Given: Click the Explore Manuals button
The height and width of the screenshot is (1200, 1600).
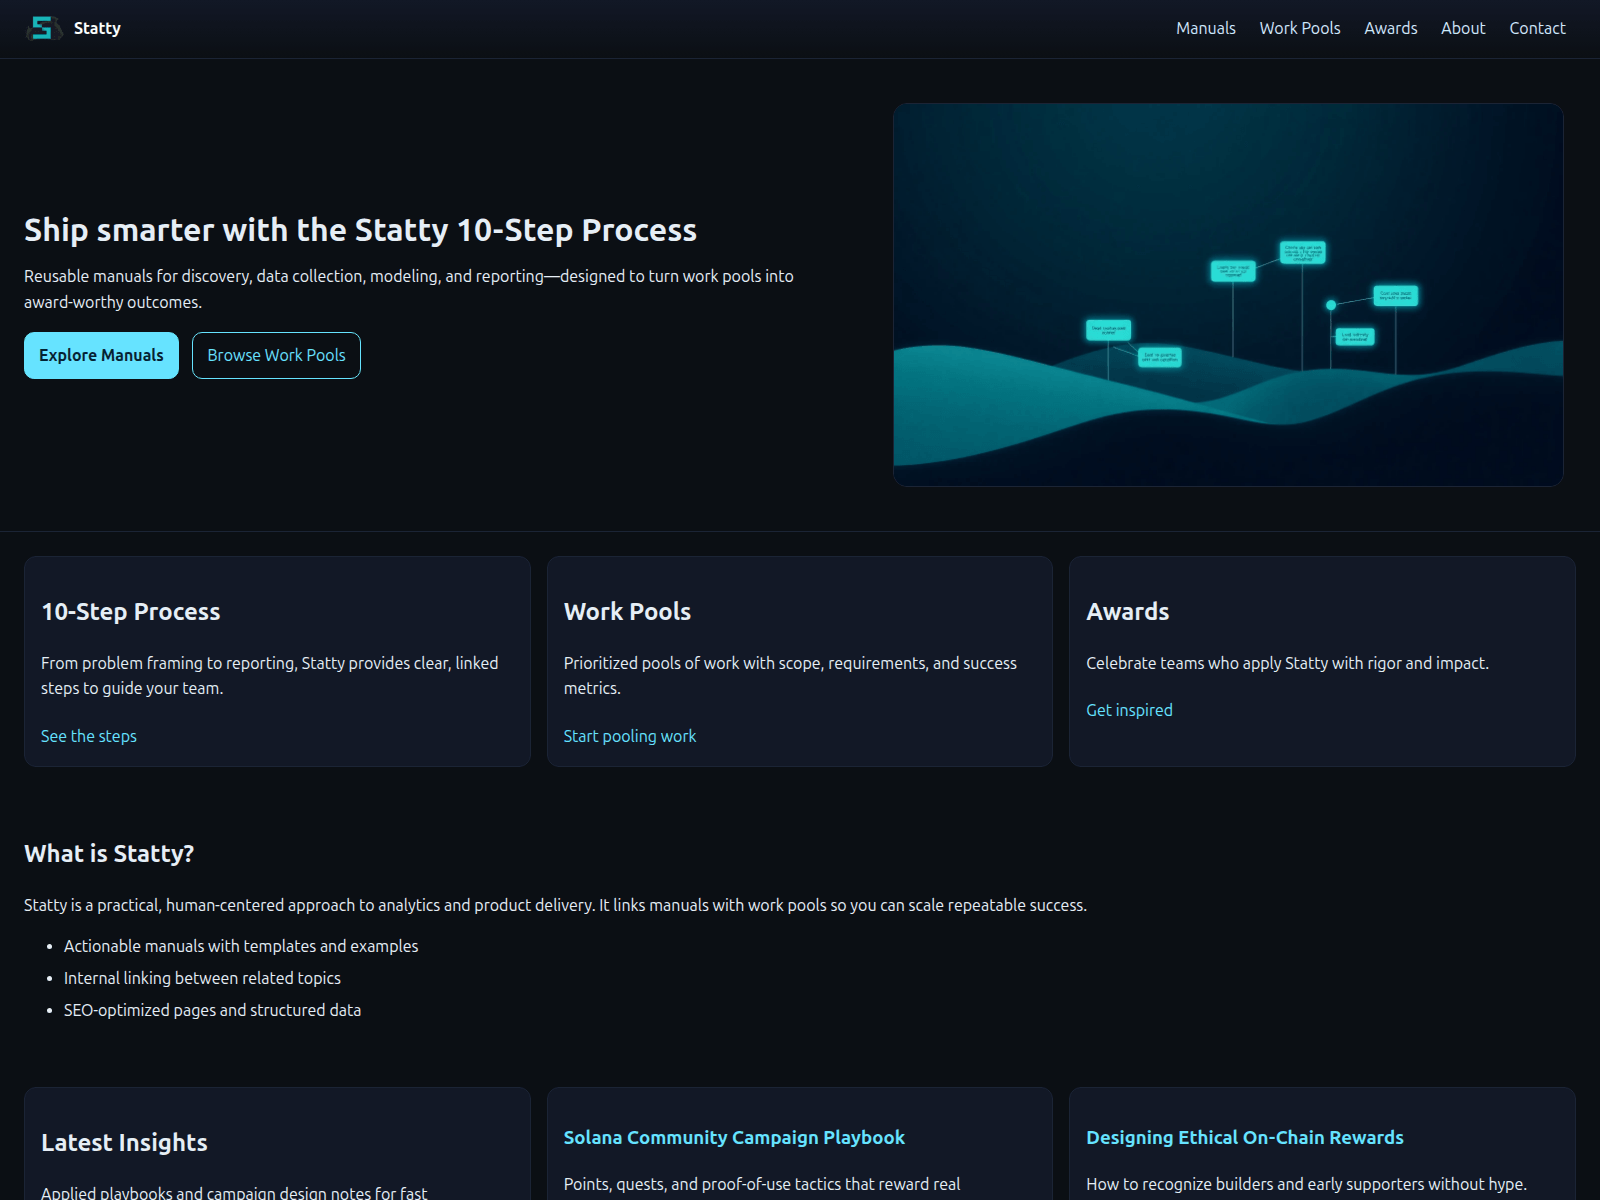Looking at the screenshot, I should click(x=101, y=355).
